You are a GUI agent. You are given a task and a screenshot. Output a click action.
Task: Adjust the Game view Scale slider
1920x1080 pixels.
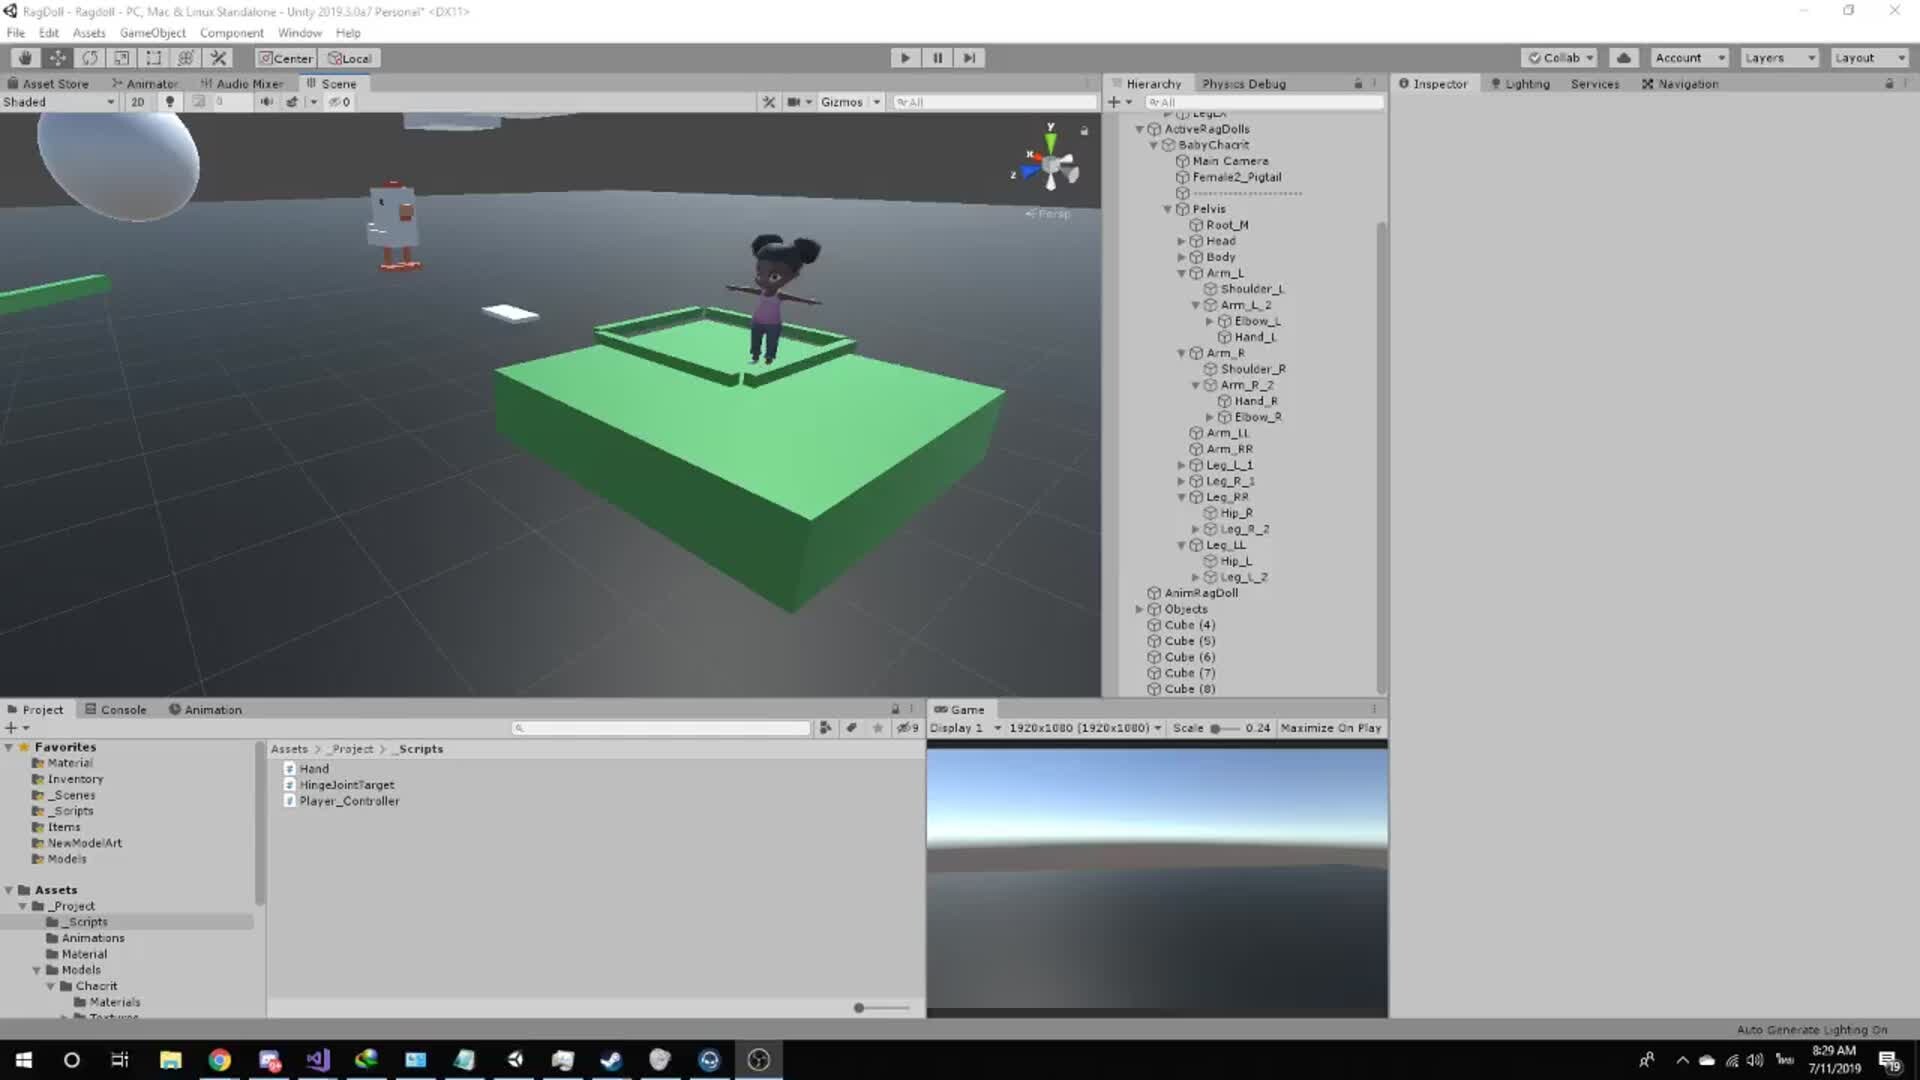click(1216, 729)
